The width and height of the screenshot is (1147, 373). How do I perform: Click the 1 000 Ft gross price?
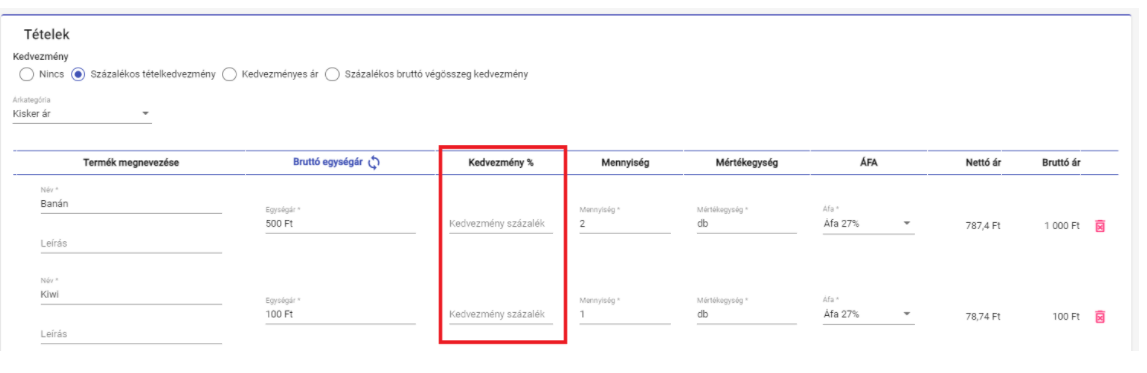point(1062,226)
